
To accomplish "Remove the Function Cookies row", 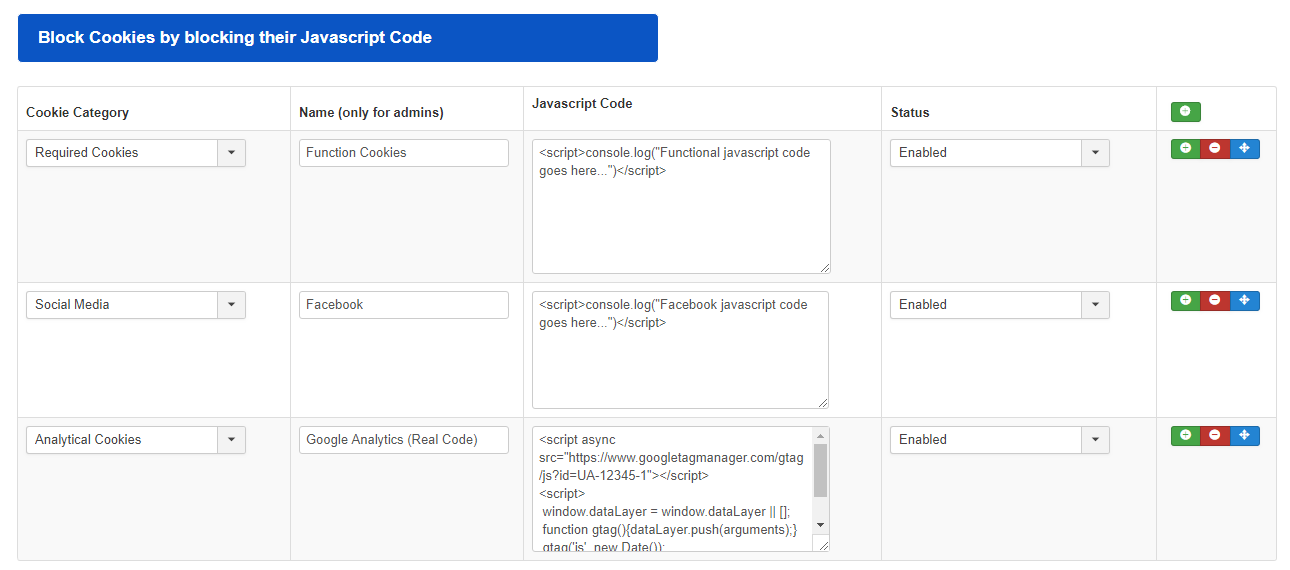I will (x=1215, y=149).
